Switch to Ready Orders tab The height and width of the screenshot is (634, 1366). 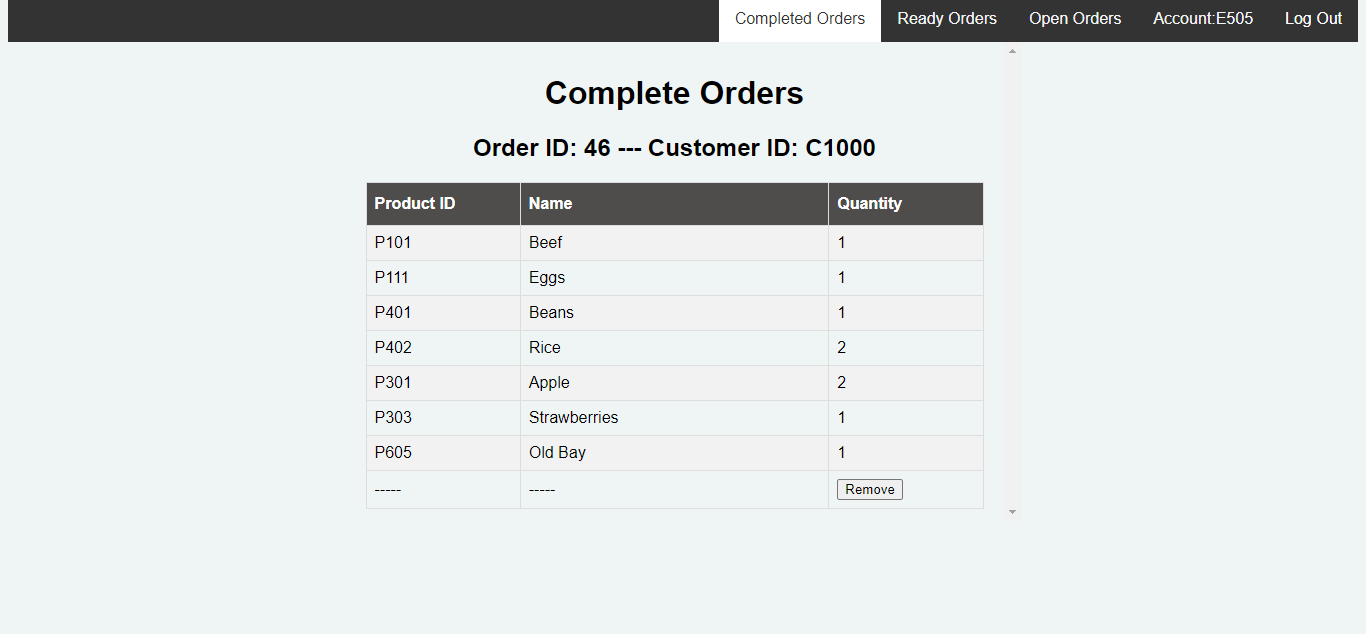click(x=947, y=19)
